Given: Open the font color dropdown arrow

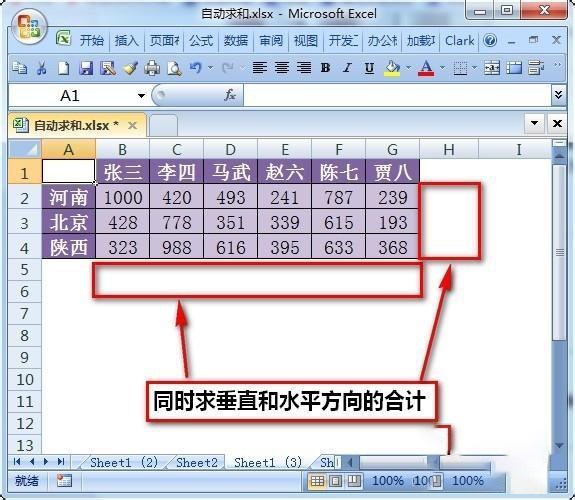Looking at the screenshot, I should pyautogui.click(x=443, y=68).
